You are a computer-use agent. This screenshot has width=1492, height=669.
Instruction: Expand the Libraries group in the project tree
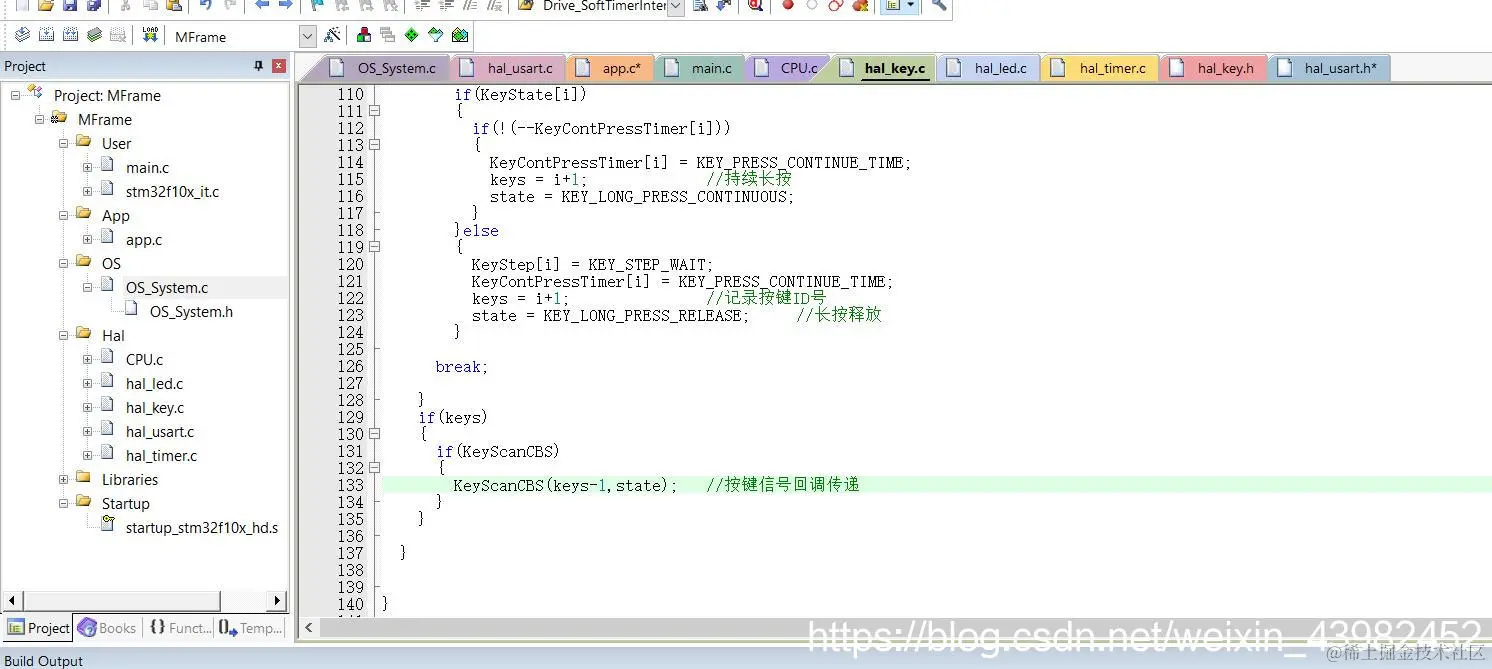tap(63, 479)
